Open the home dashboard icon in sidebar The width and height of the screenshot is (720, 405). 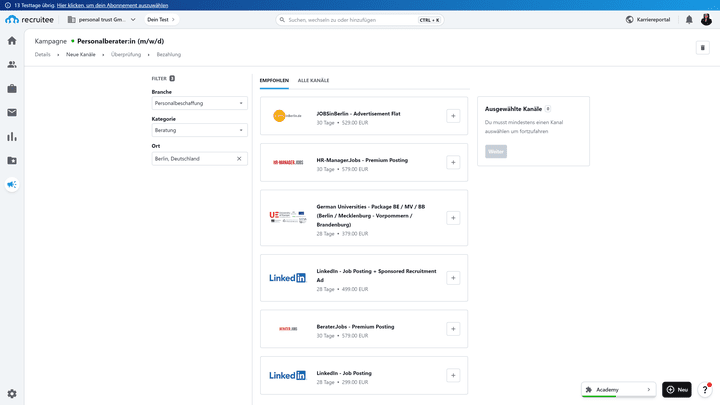tap(12, 41)
